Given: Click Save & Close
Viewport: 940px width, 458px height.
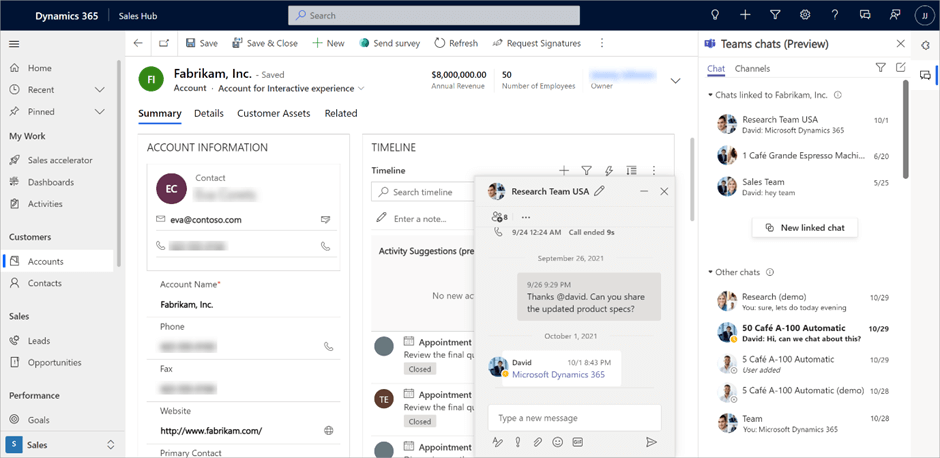Looking at the screenshot, I should [x=265, y=43].
